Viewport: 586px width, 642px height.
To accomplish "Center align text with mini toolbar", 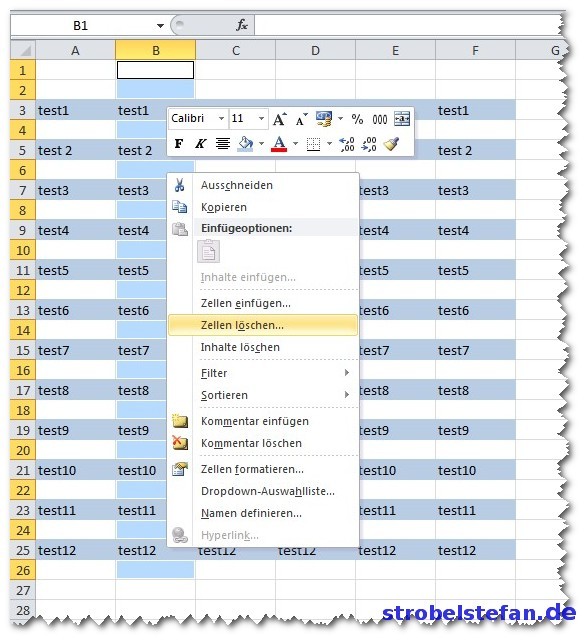I will pos(223,144).
